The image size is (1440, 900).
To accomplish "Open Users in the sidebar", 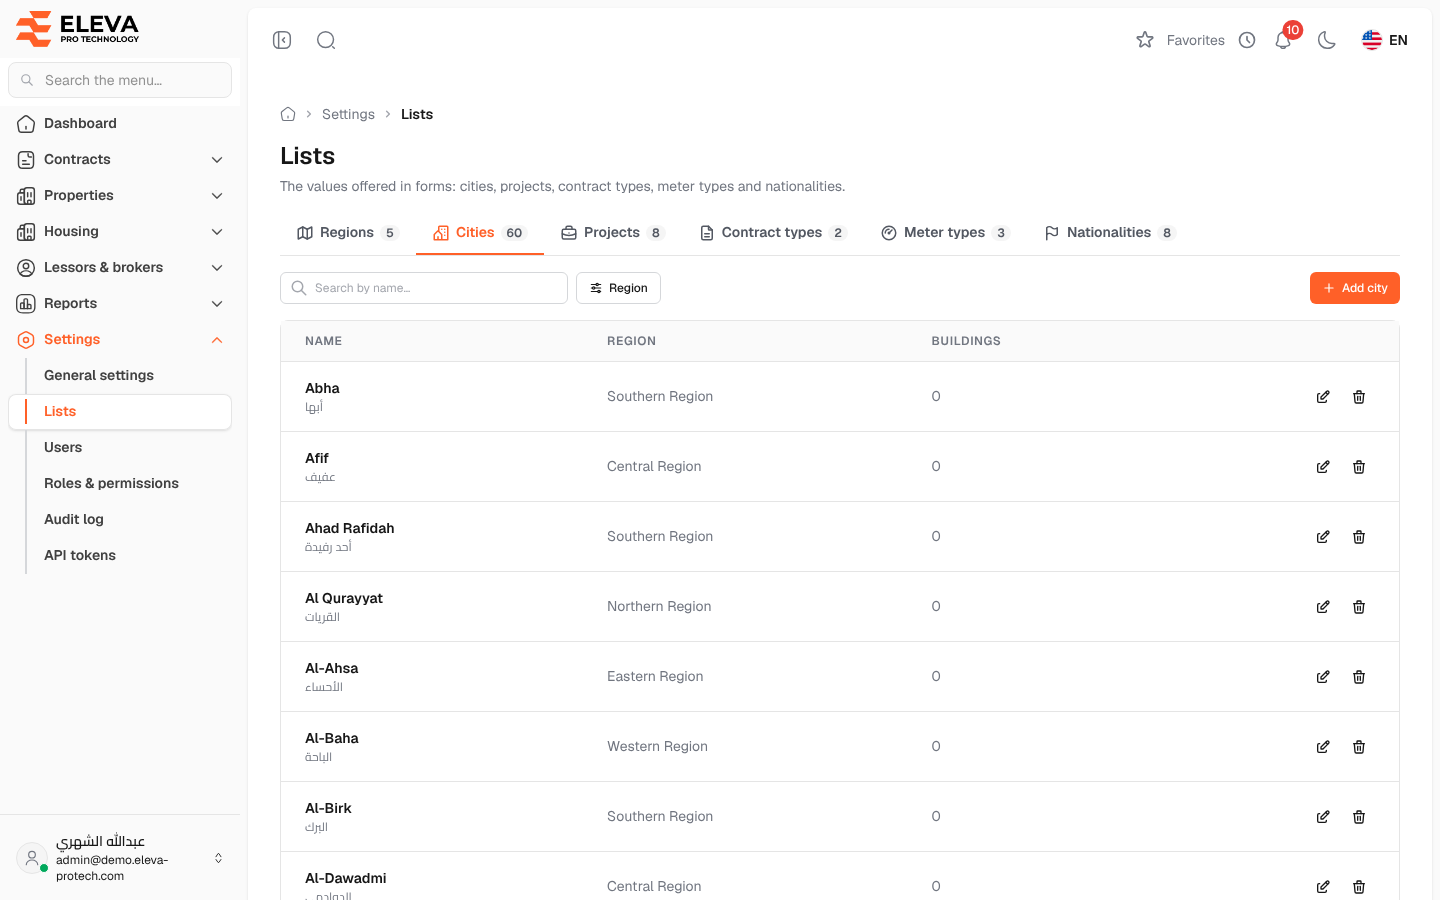I will click(63, 447).
